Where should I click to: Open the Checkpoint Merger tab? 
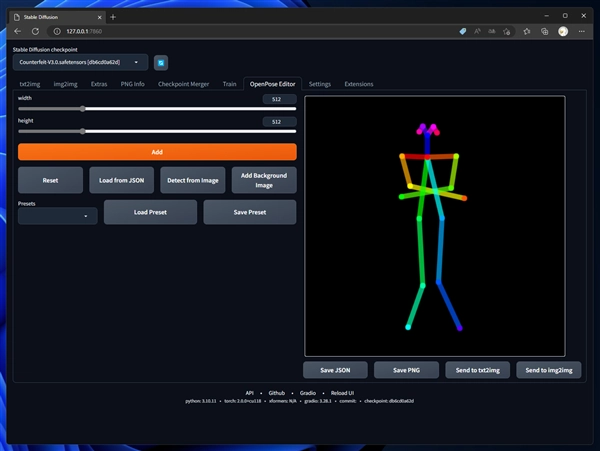[183, 84]
